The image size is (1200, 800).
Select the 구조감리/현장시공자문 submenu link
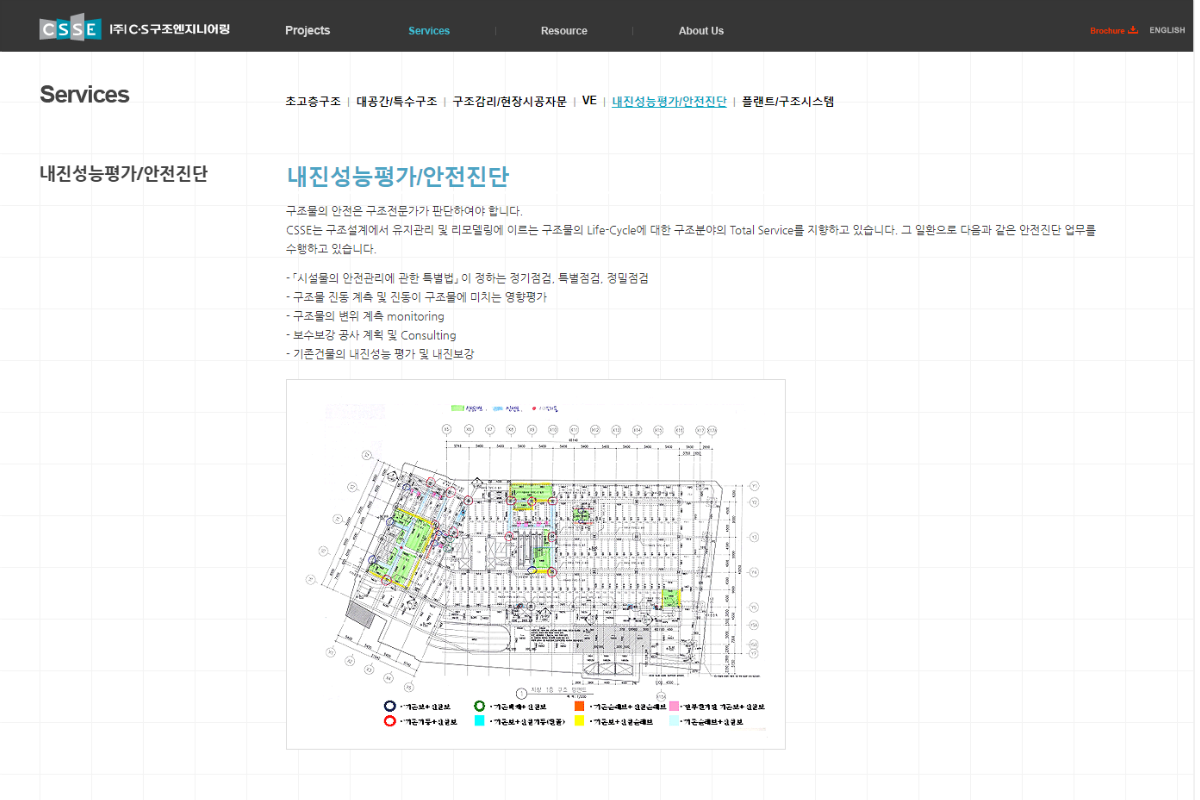[x=509, y=101]
